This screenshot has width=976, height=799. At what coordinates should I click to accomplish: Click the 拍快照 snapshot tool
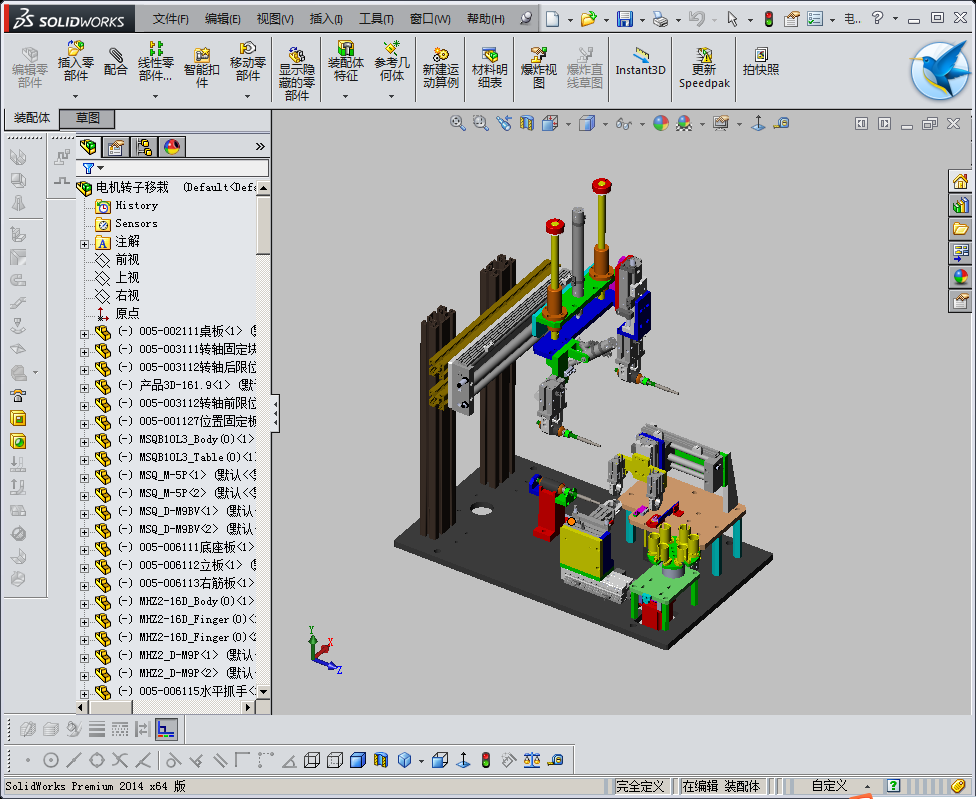click(x=760, y=61)
